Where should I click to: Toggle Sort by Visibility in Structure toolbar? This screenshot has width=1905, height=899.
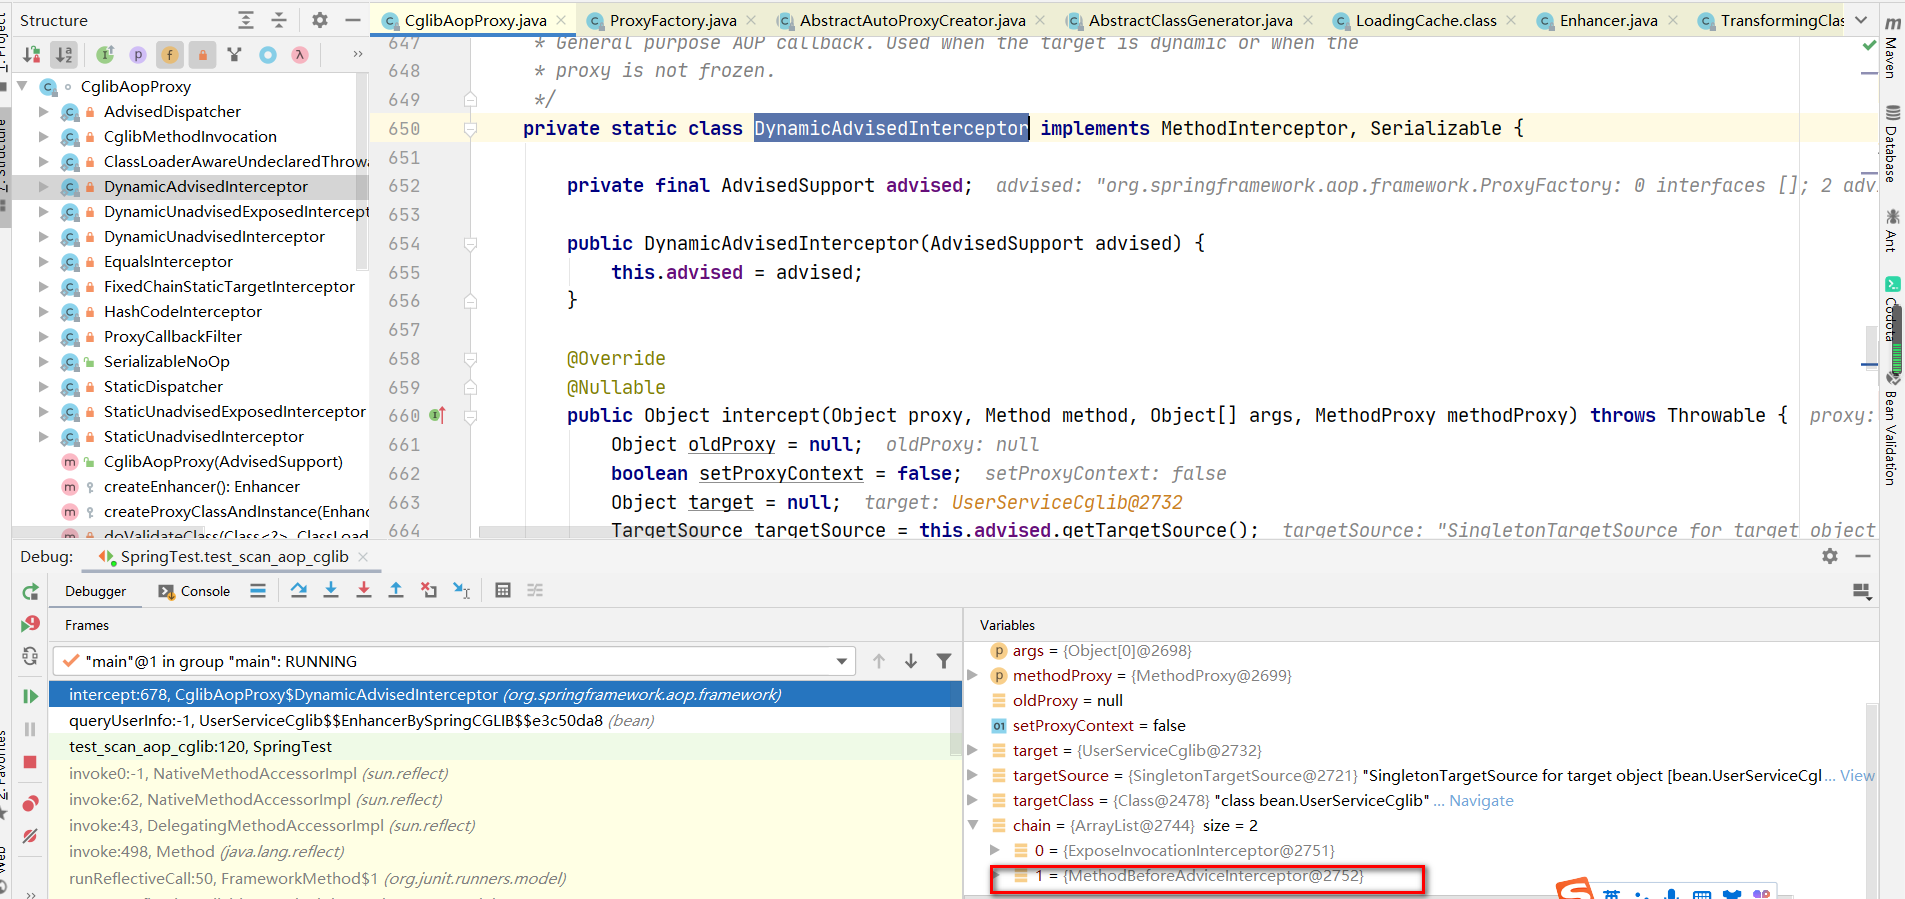[32, 55]
